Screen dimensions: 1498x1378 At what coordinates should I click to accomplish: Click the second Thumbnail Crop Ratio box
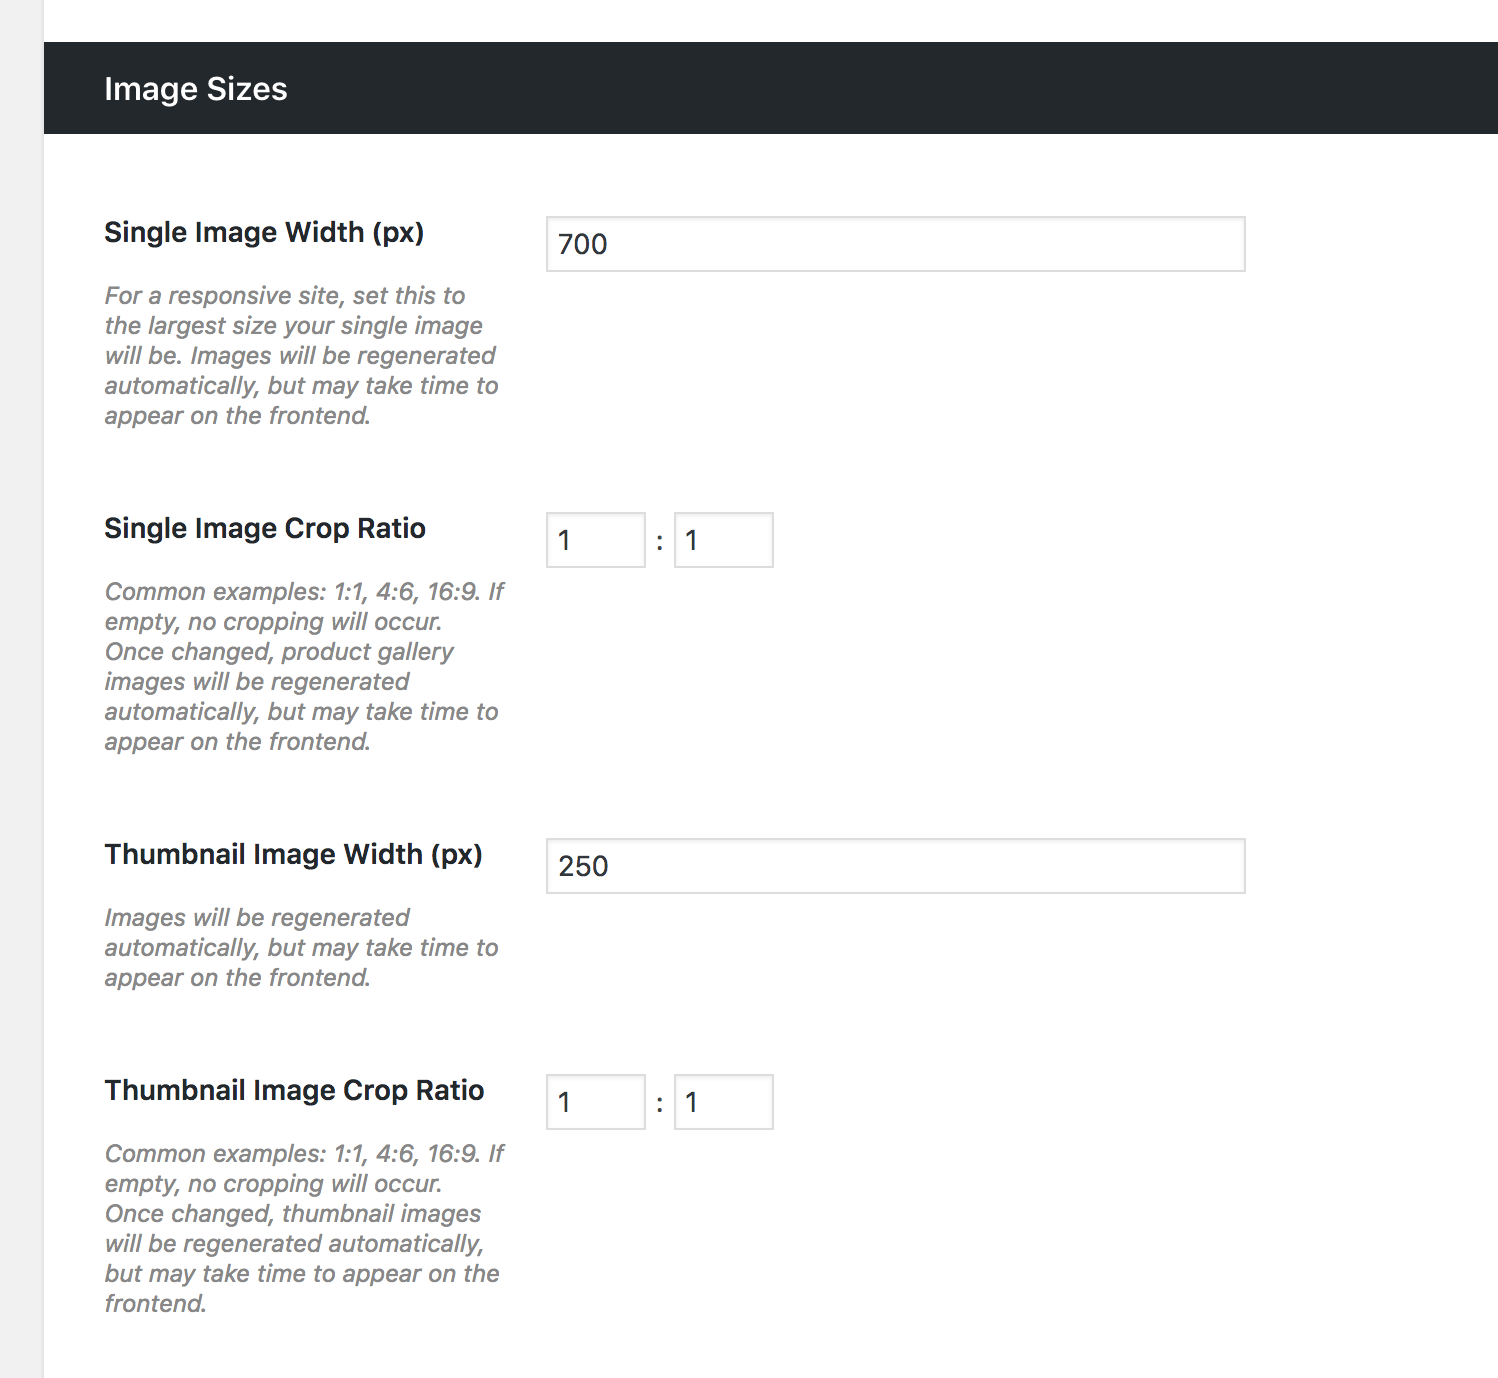tap(722, 1101)
